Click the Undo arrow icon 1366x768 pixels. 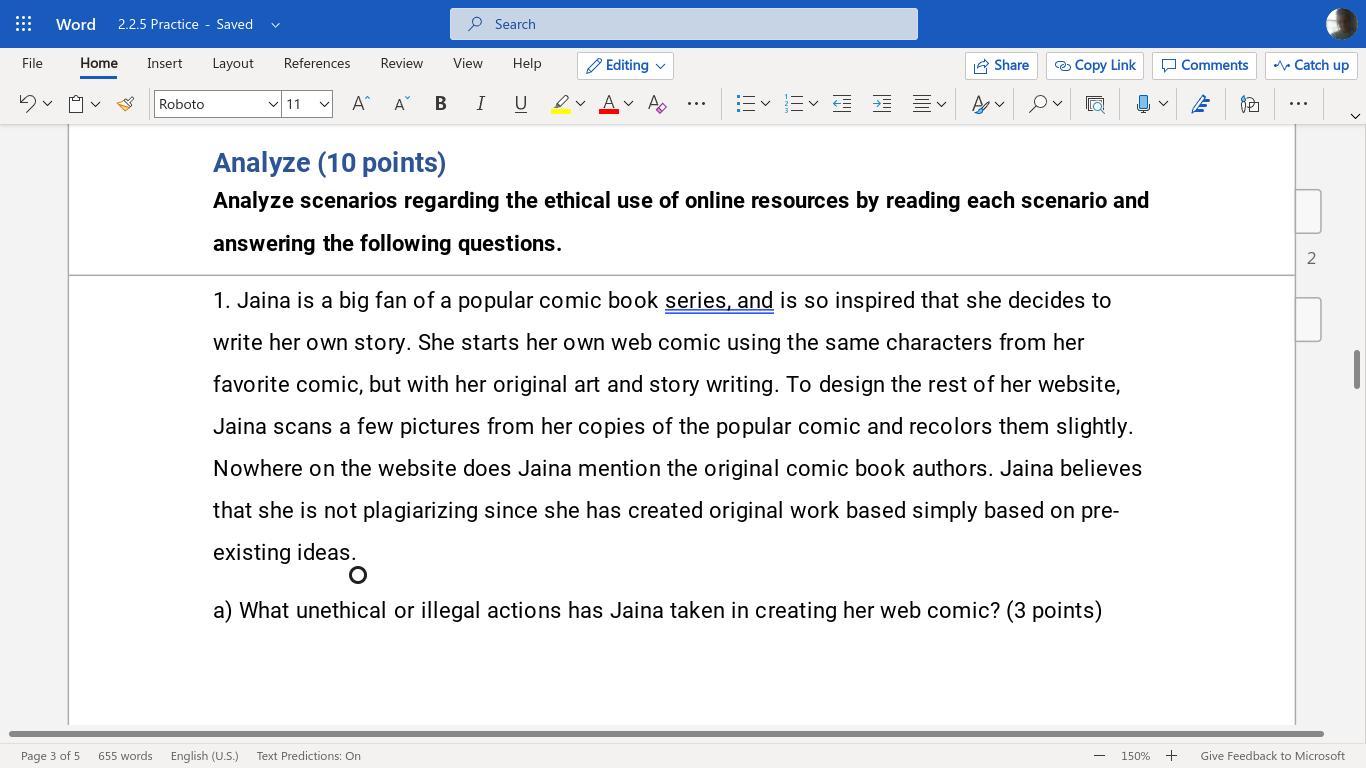28,104
